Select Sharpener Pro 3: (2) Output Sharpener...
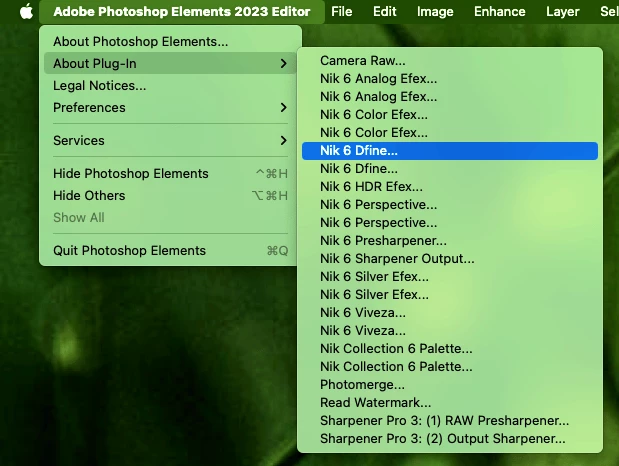This screenshot has width=619, height=466. [x=450, y=438]
